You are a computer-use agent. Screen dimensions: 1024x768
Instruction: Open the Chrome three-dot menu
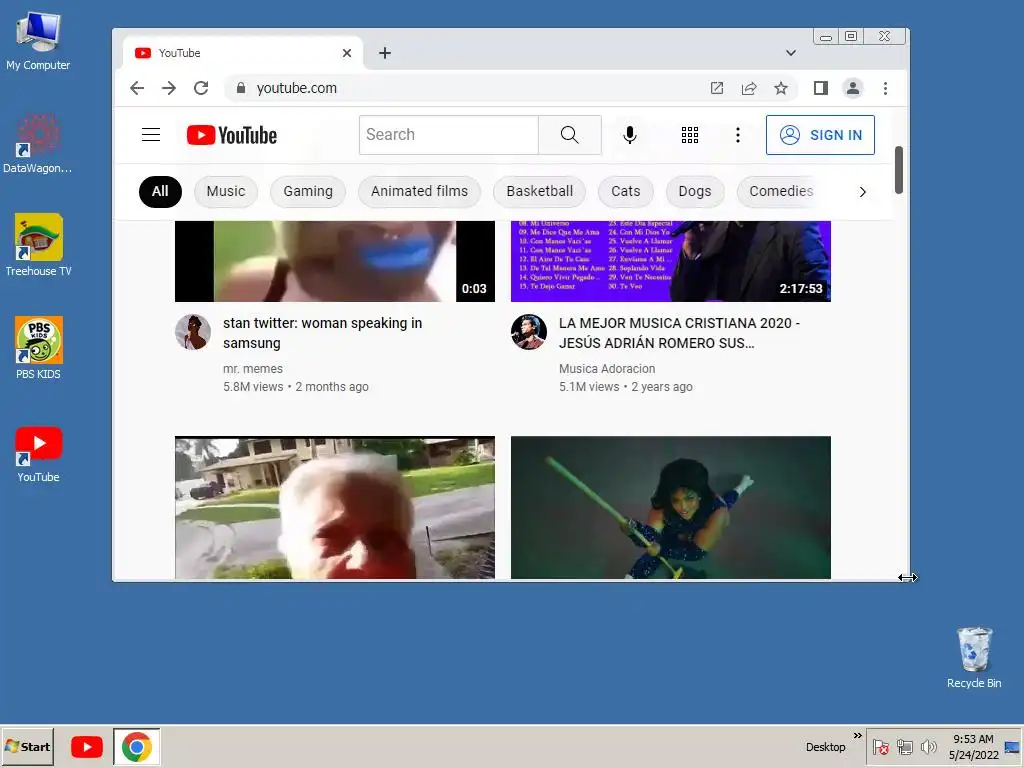(x=886, y=88)
